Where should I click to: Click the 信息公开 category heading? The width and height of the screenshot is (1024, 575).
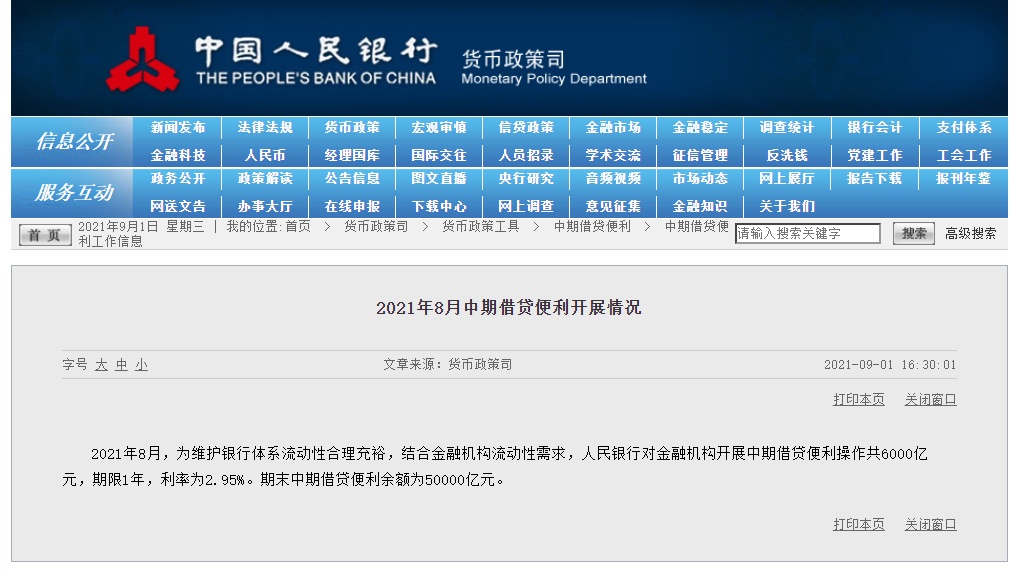[x=74, y=141]
